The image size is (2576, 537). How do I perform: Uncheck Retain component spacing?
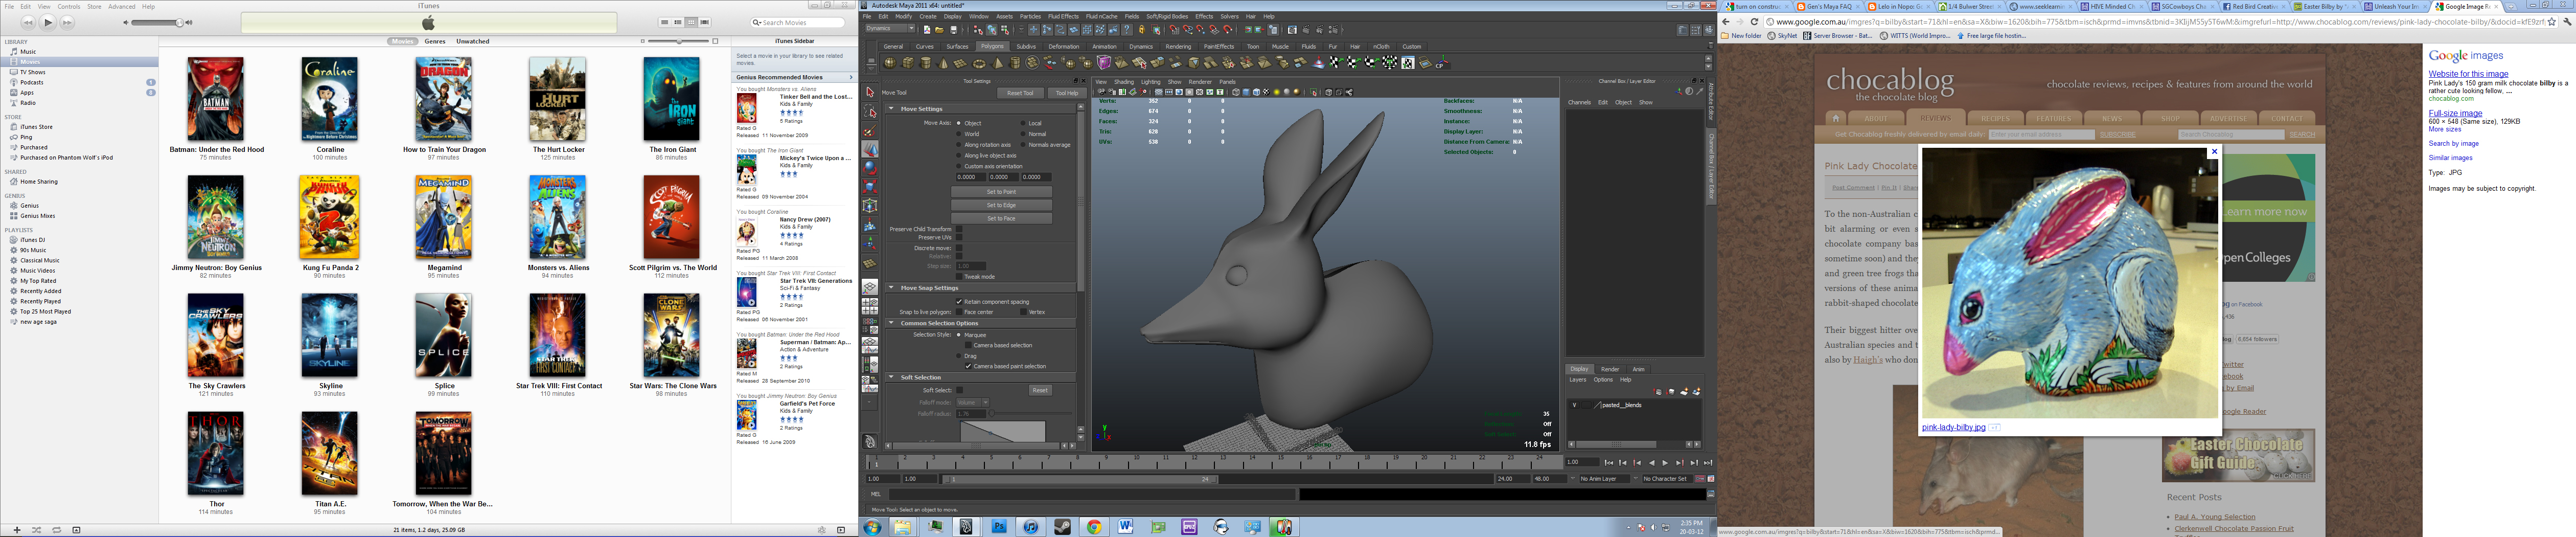point(960,302)
